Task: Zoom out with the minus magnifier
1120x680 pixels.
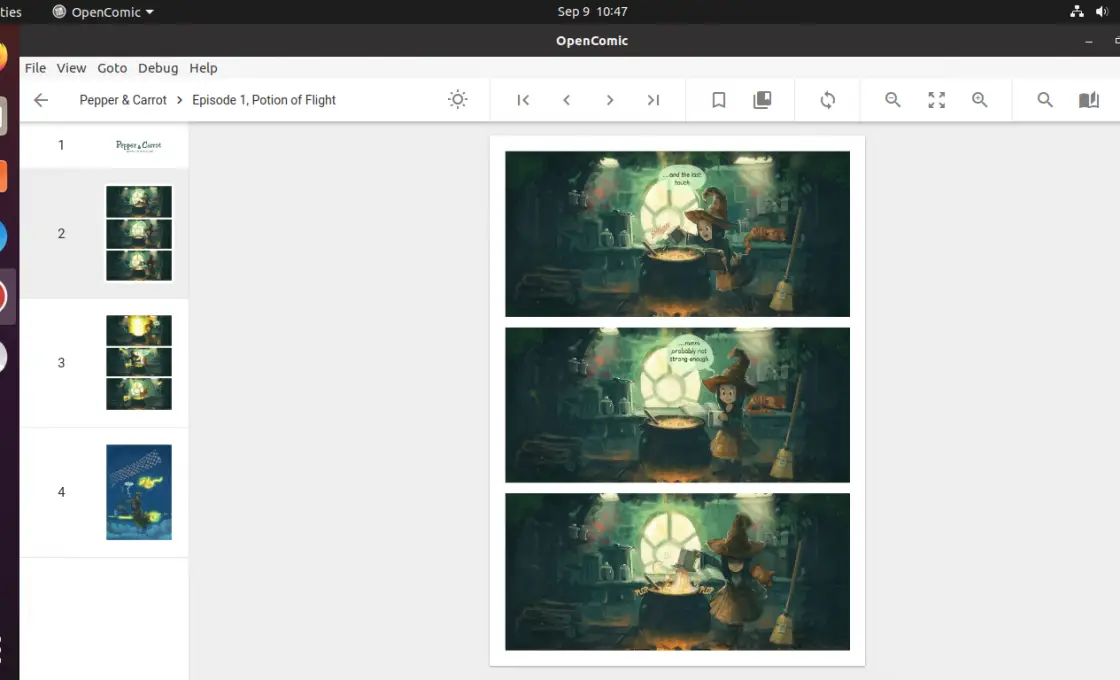Action: [893, 100]
